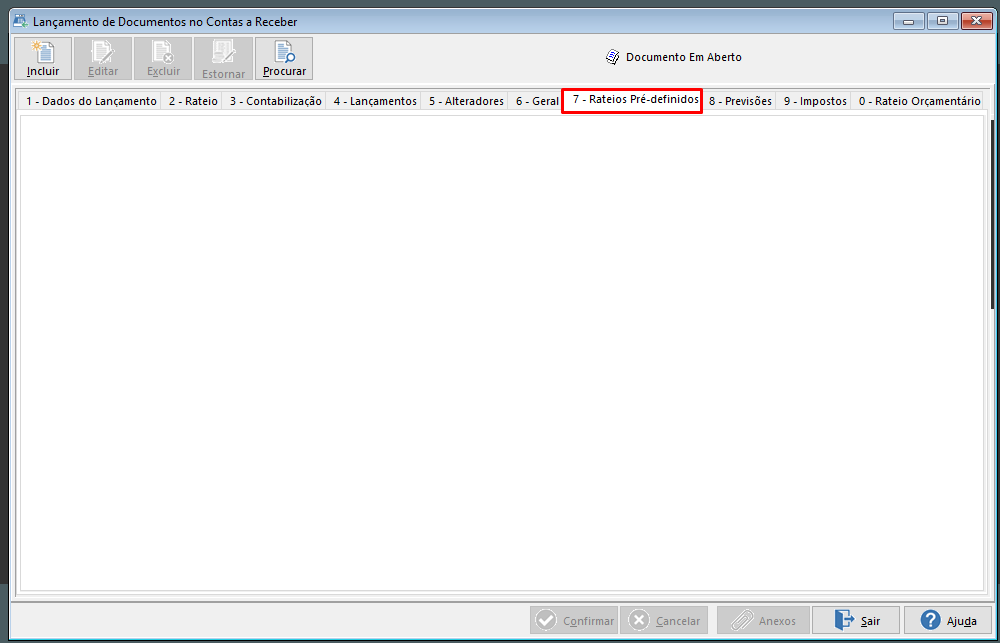This screenshot has height=643, width=1000.
Task: Click the Estornar toolbar button
Action: pyautogui.click(x=223, y=59)
